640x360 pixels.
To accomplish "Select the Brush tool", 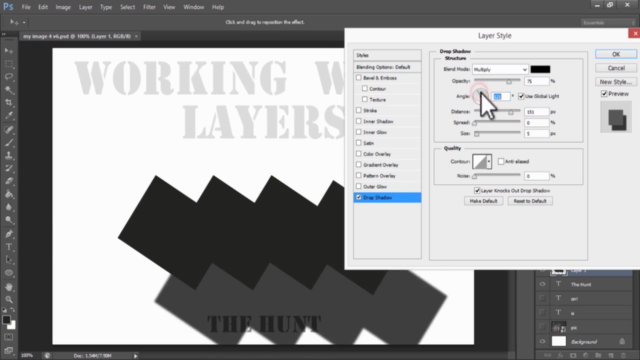I will [x=9, y=143].
